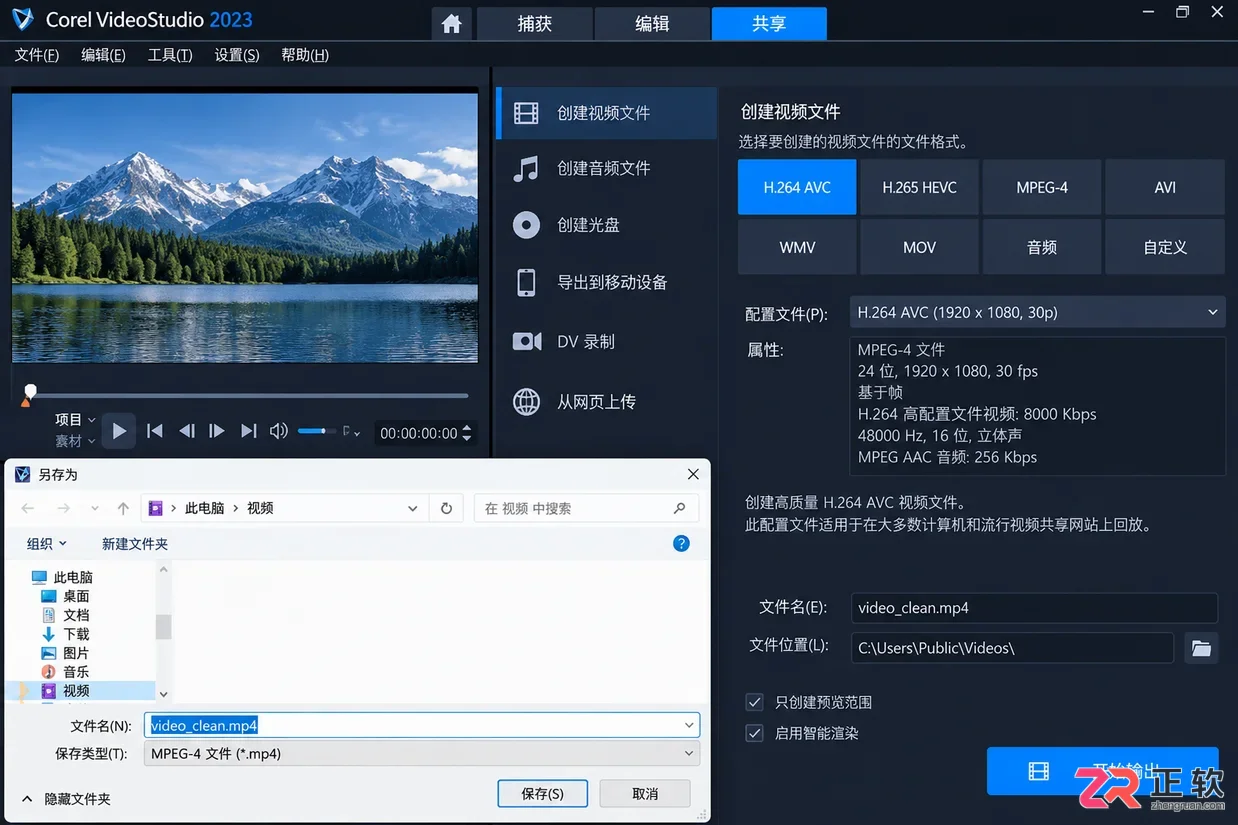Open 从网页上传 globe option
Screen dimensions: 1238x825
coord(606,401)
